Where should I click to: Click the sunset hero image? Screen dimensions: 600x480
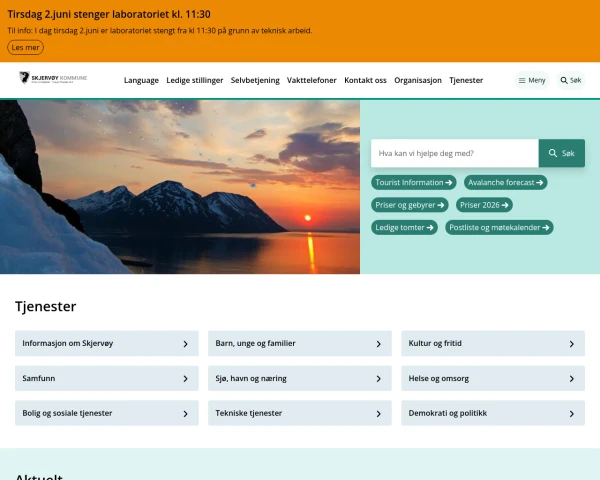tap(180, 187)
